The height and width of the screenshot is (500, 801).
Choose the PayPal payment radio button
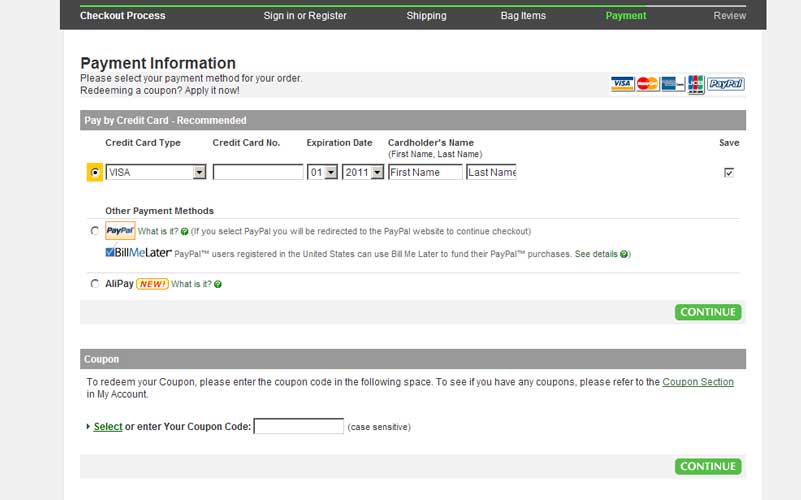pos(95,231)
